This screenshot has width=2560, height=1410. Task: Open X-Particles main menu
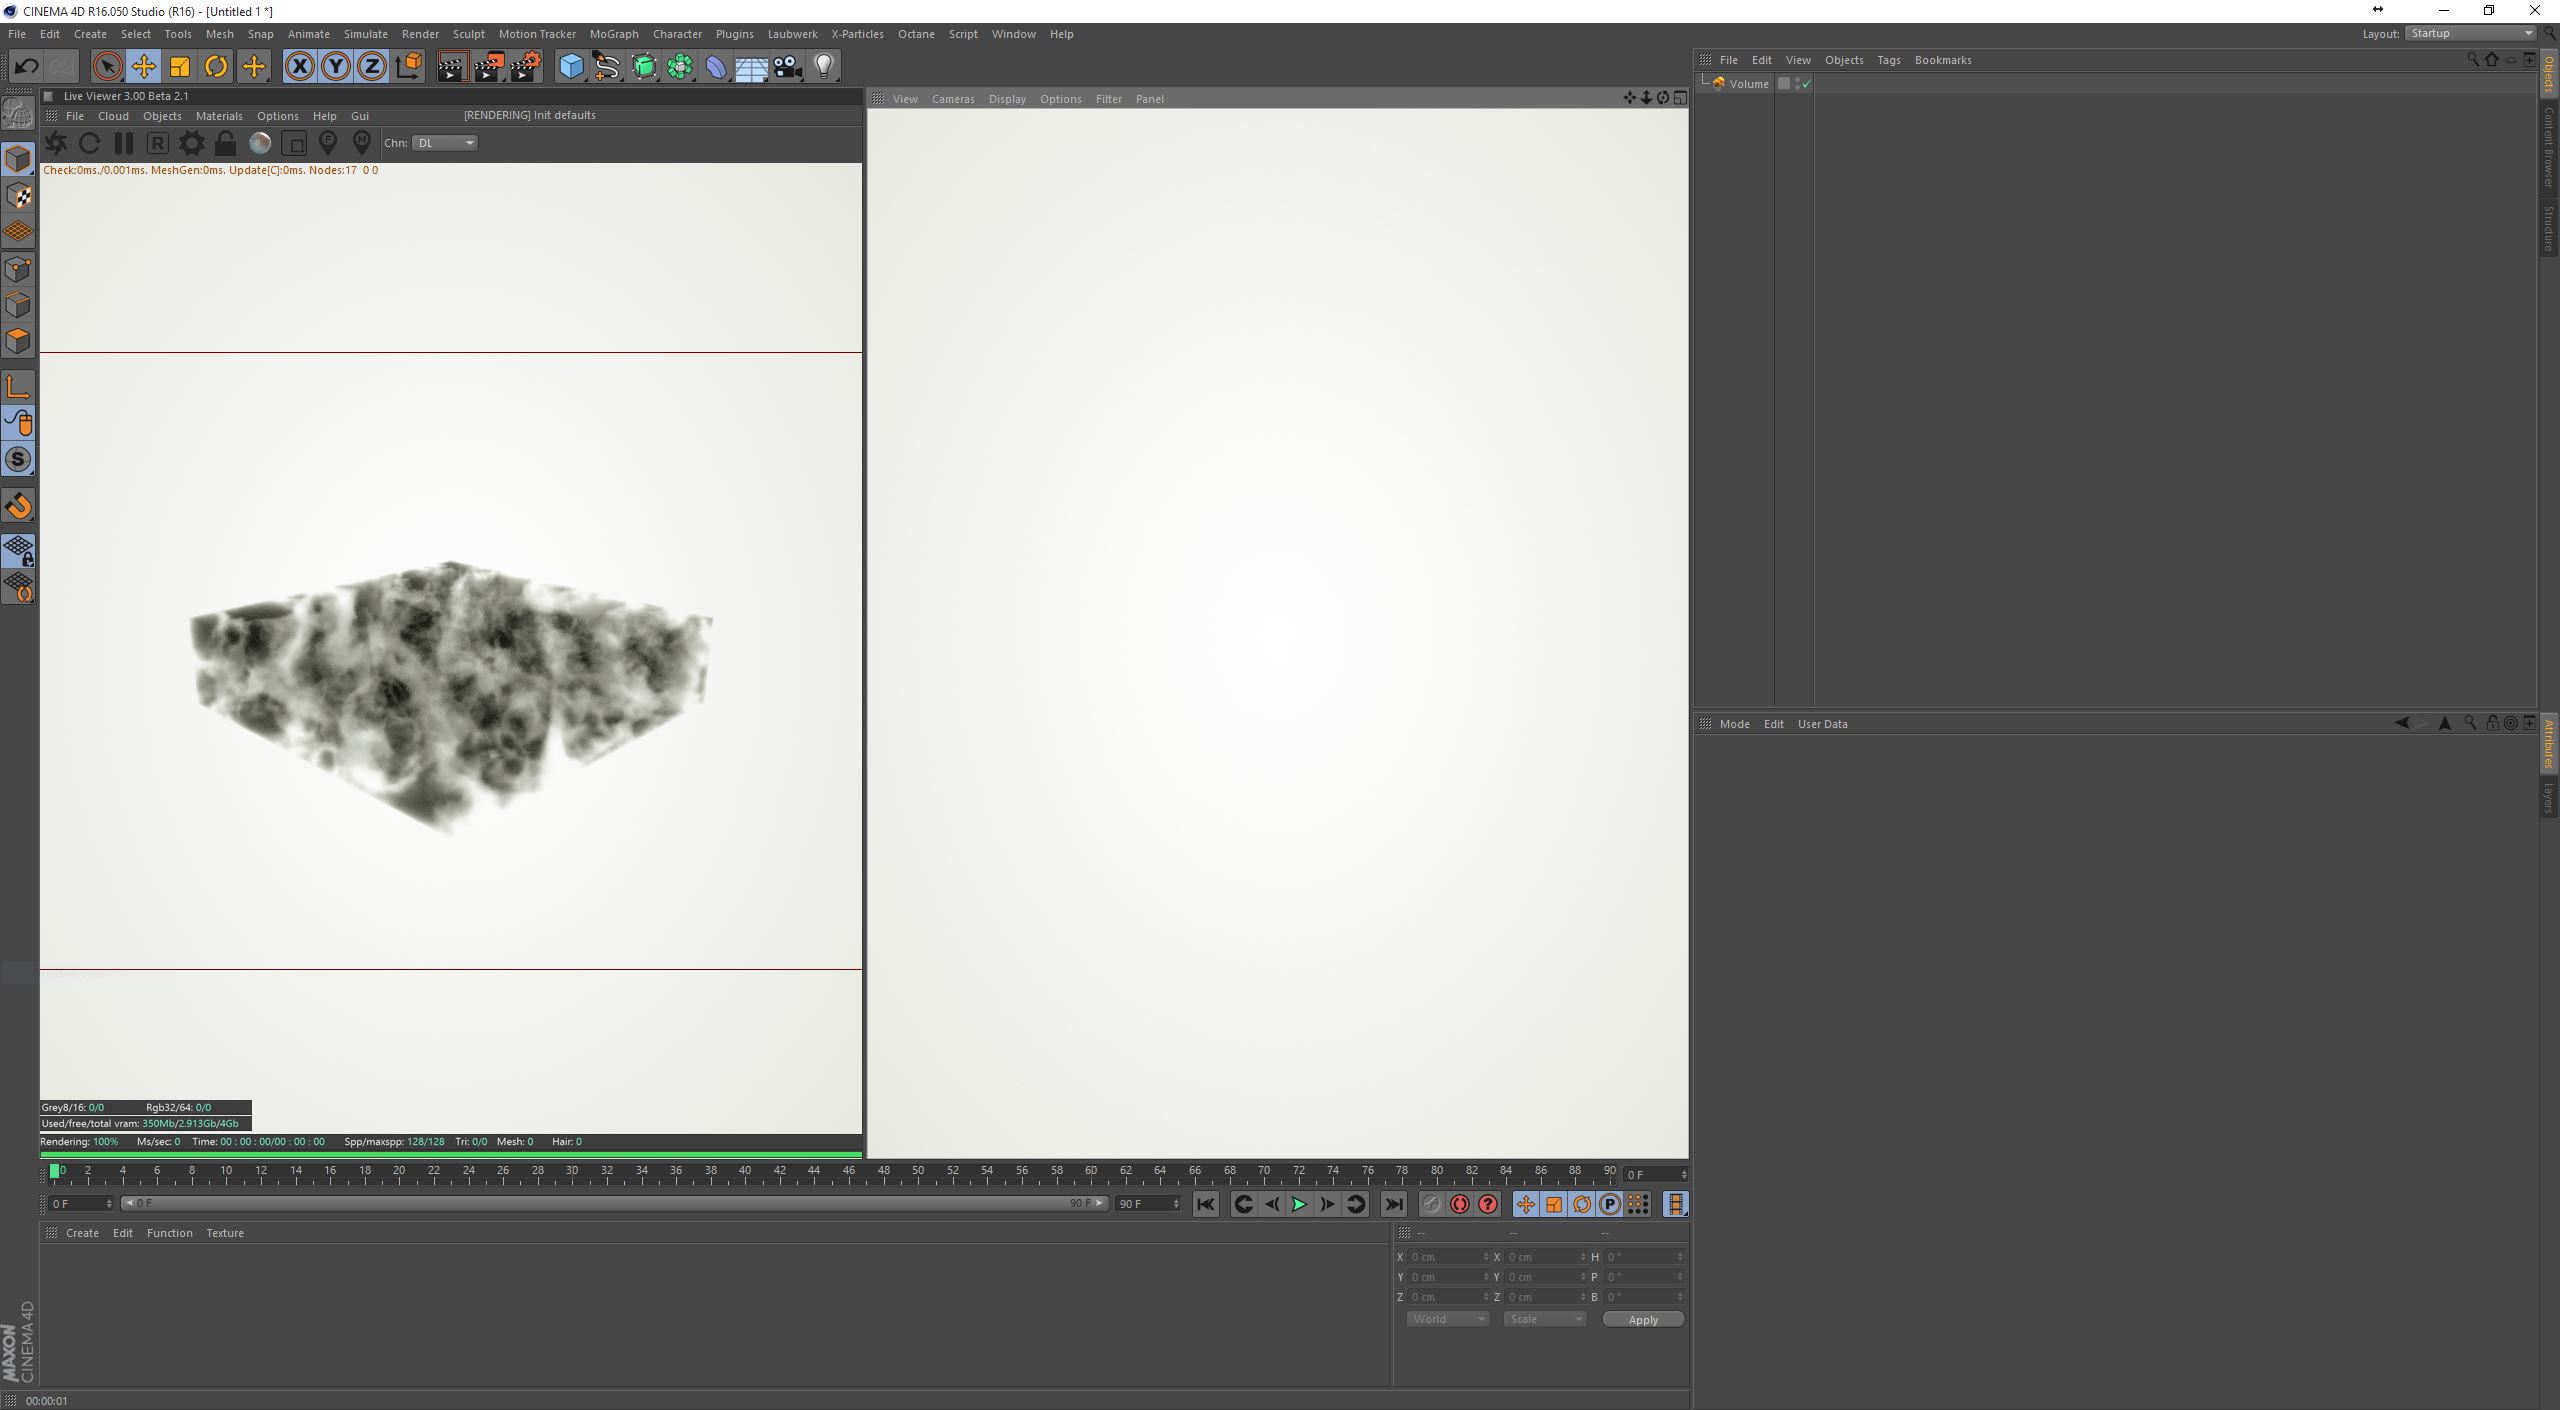[857, 34]
